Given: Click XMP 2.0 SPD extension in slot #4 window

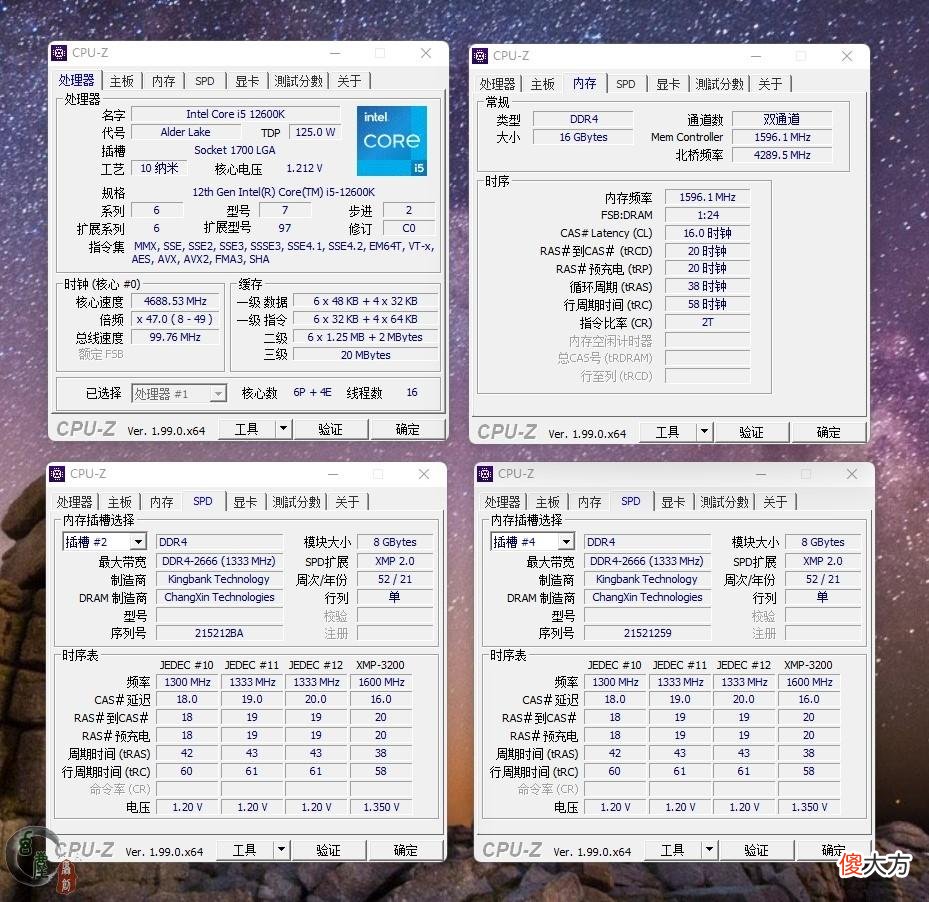Looking at the screenshot, I should pyautogui.click(x=822, y=561).
